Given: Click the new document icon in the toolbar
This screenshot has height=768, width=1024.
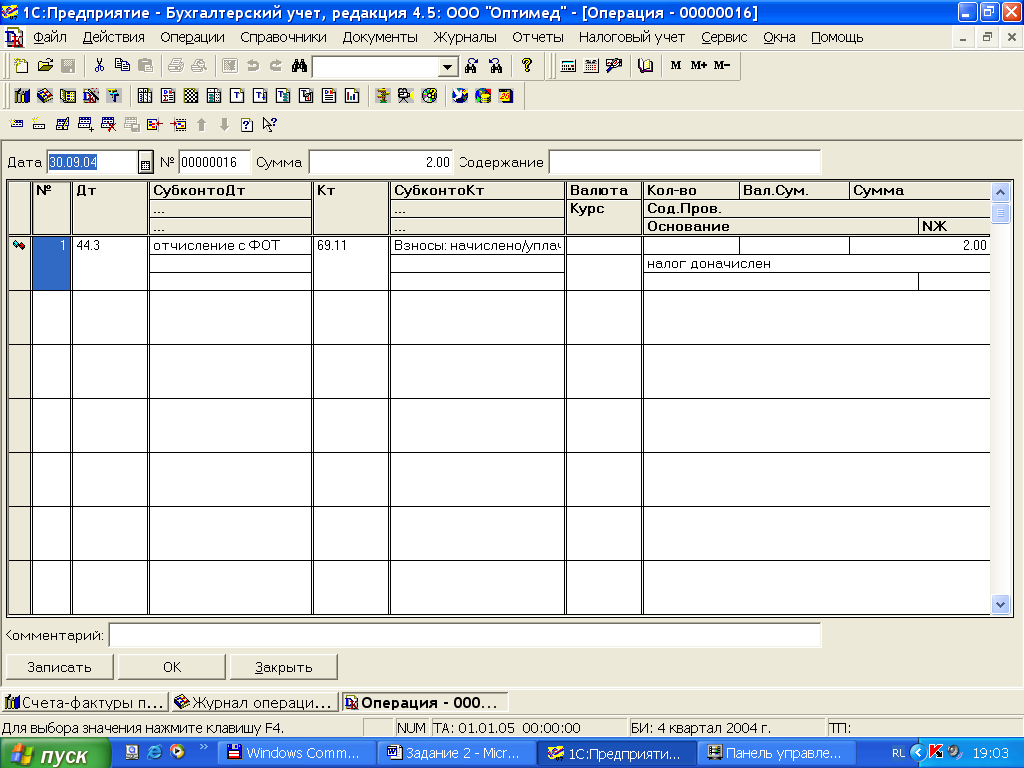Looking at the screenshot, I should coord(22,66).
